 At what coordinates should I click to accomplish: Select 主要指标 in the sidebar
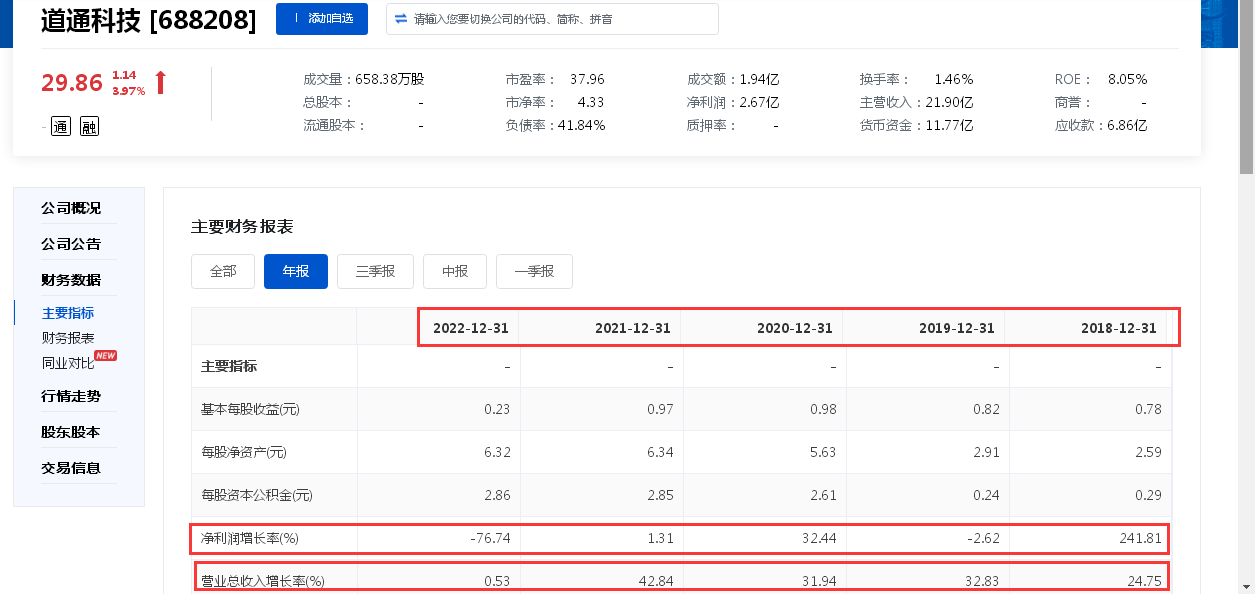[68, 313]
